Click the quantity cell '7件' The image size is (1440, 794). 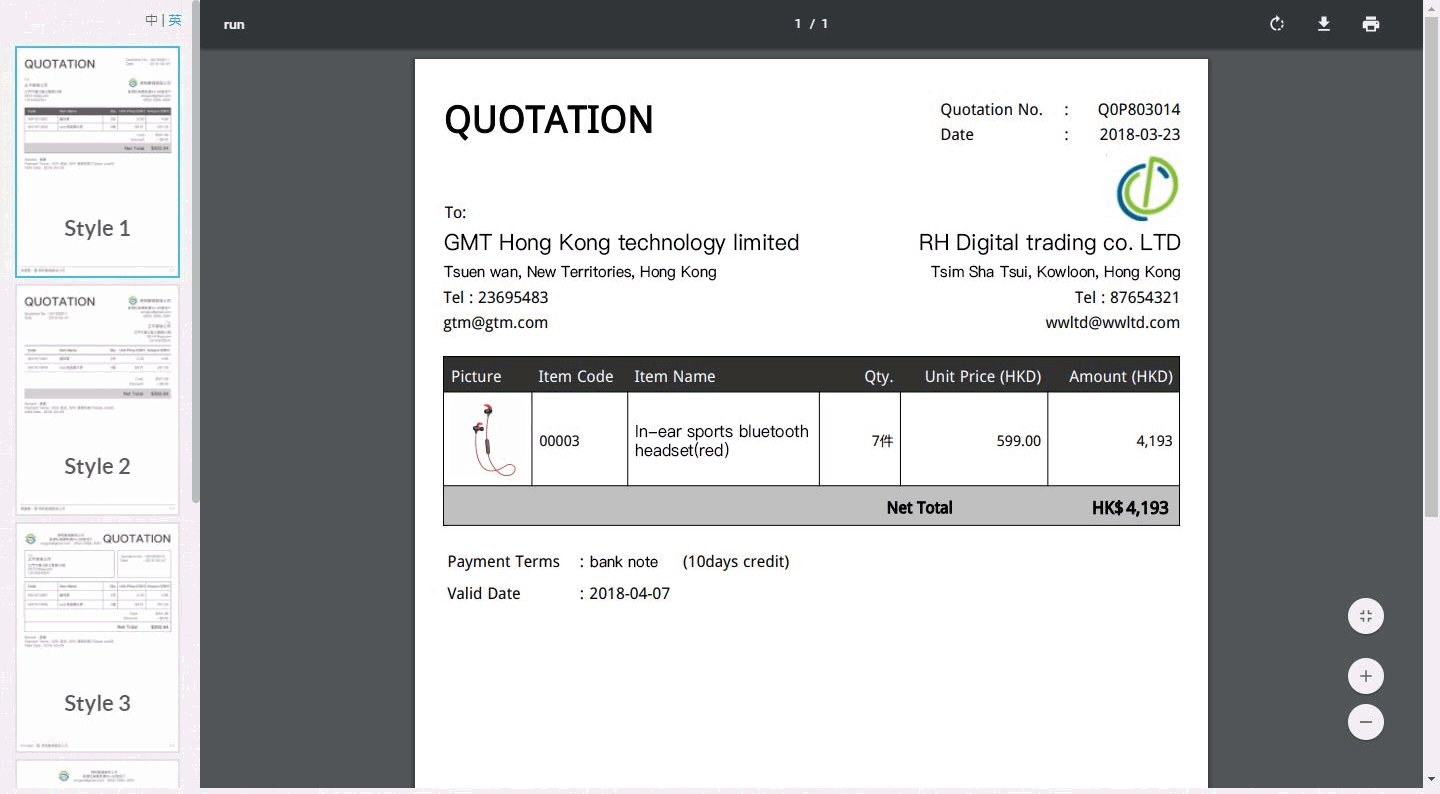[860, 440]
